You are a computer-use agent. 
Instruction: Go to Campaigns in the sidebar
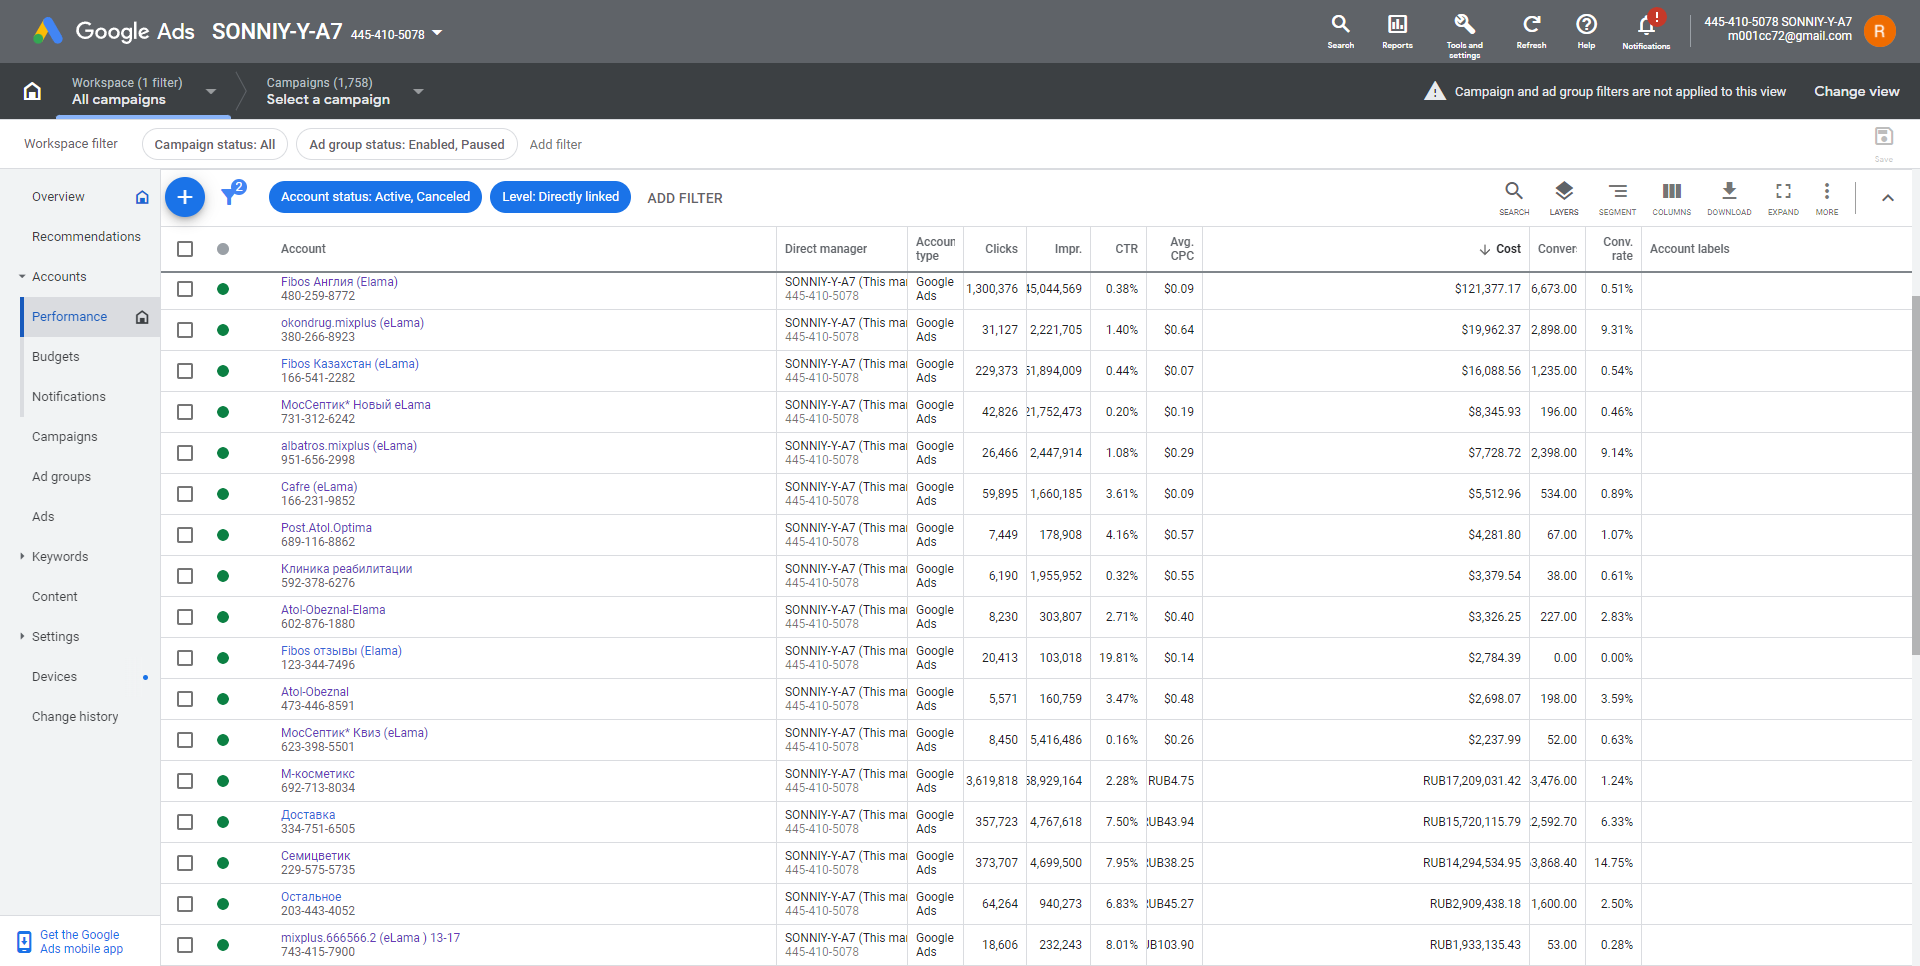click(x=65, y=437)
